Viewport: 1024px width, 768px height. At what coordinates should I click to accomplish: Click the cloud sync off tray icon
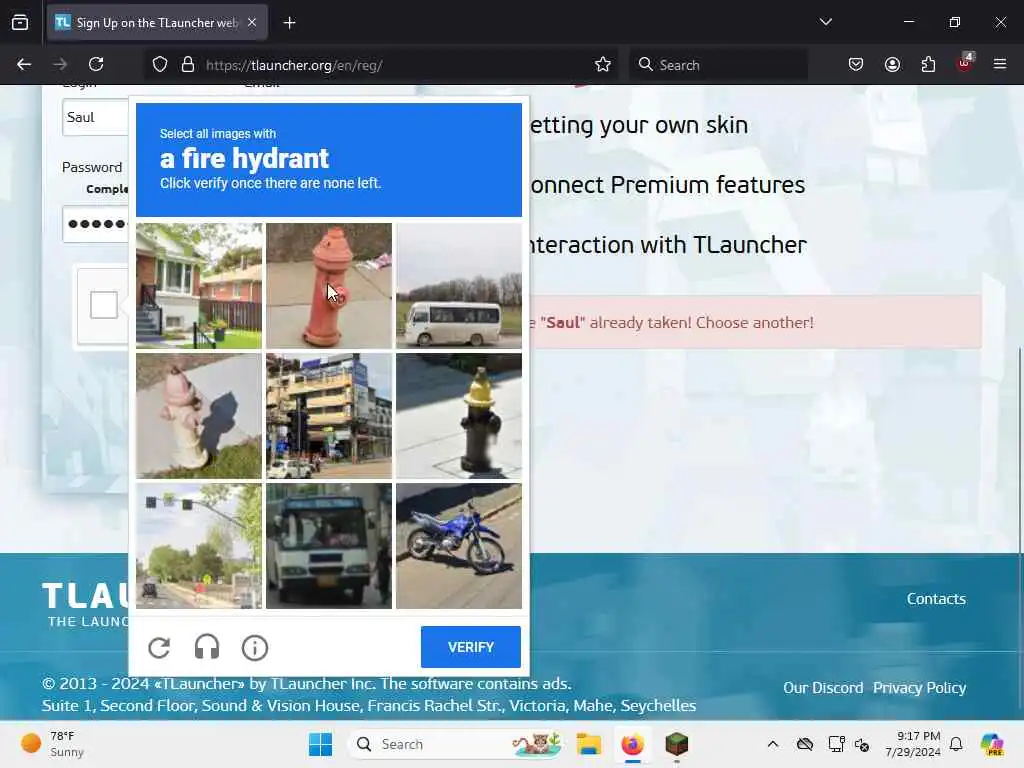click(805, 744)
